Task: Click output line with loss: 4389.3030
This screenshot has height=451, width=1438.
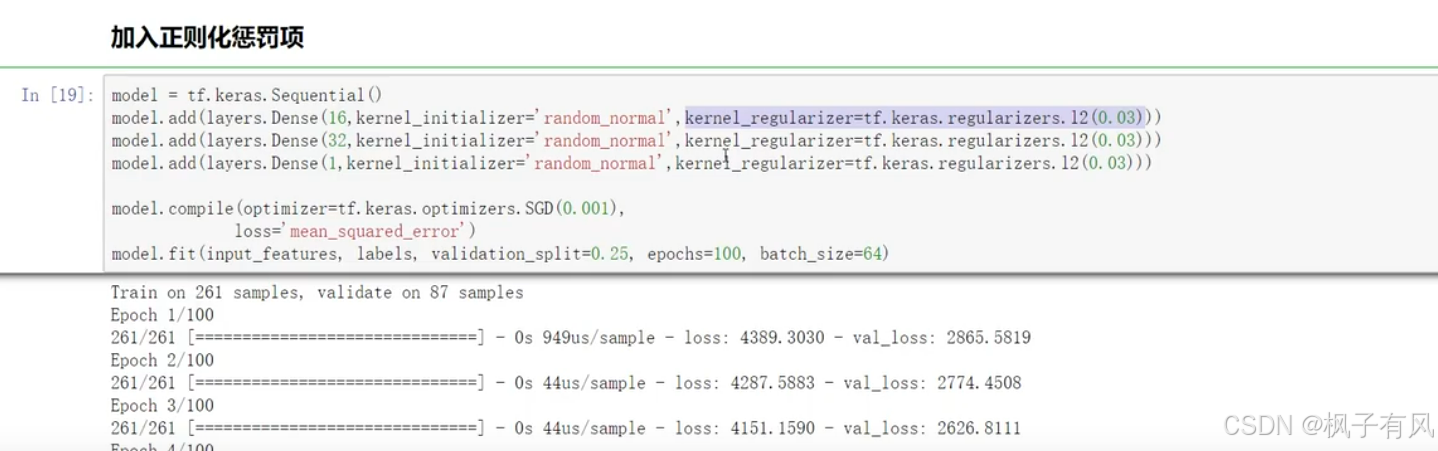Action: (571, 338)
